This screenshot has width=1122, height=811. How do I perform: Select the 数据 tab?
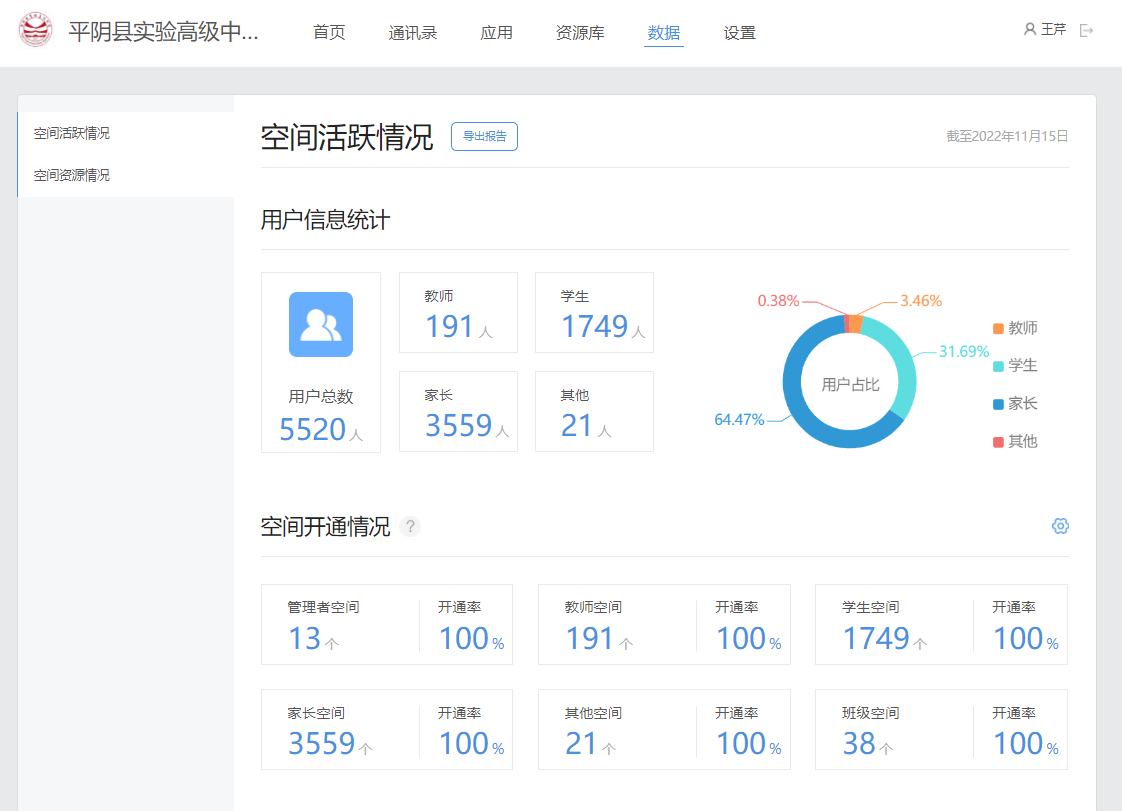pos(664,33)
